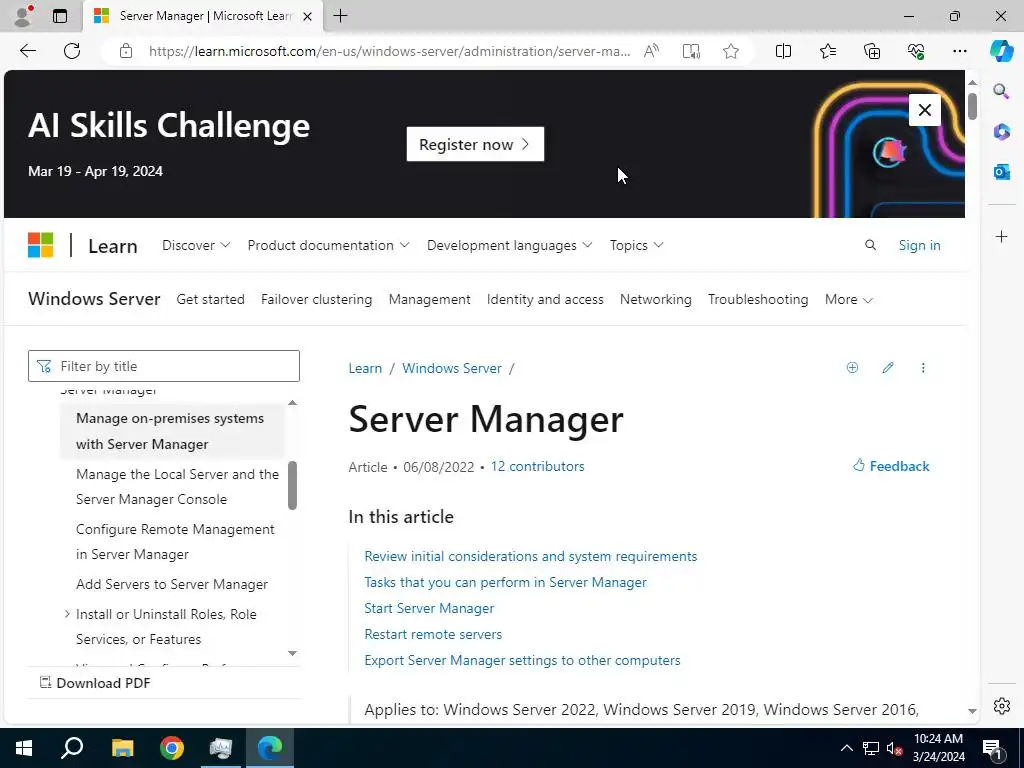Image resolution: width=1024 pixels, height=768 pixels.
Task: Click the Read aloud icon in address bar
Action: click(x=651, y=51)
